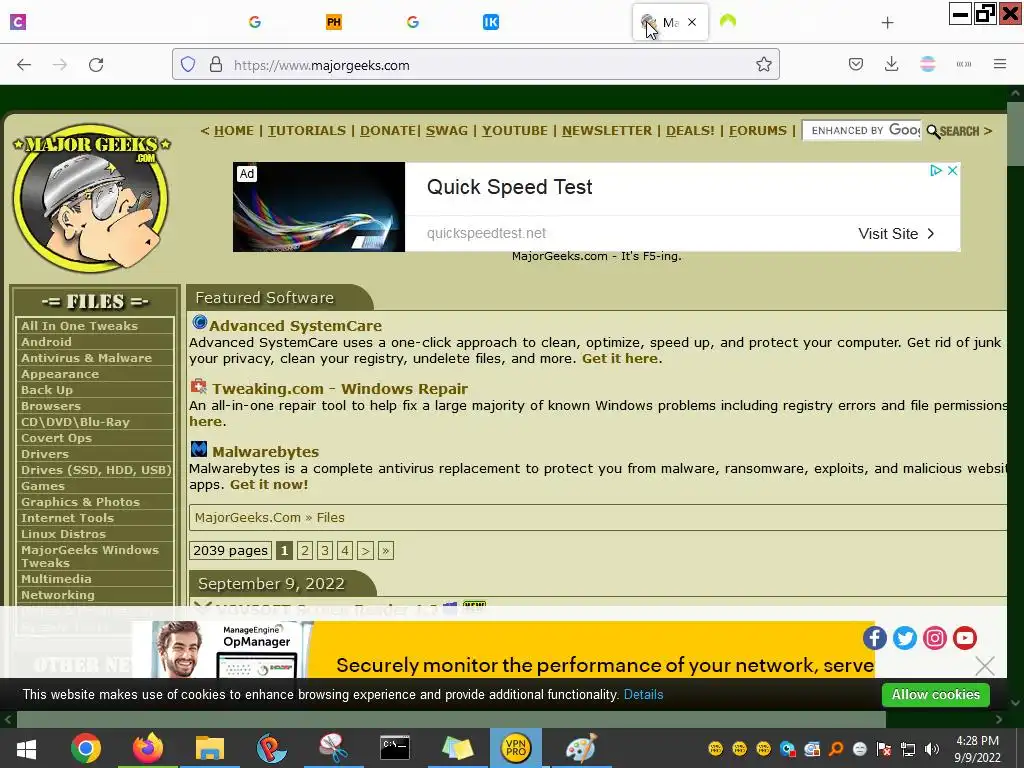The width and height of the screenshot is (1024, 768).
Task: Open File Explorer from the taskbar
Action: [x=210, y=748]
